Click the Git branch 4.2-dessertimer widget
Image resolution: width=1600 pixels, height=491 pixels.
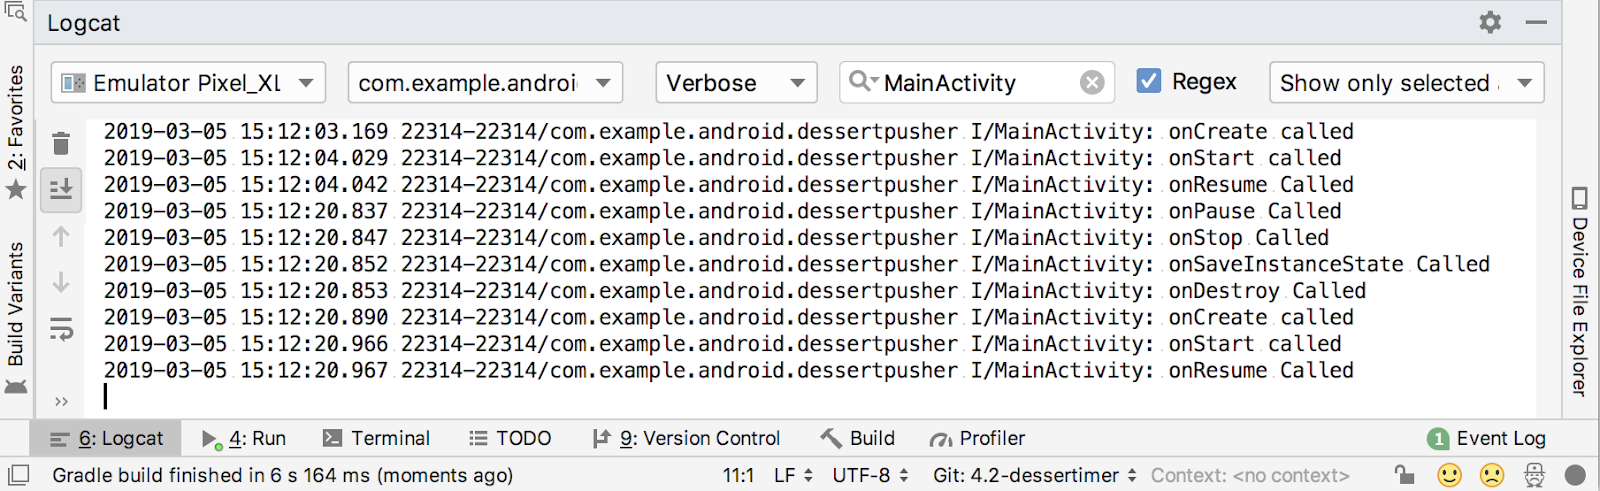(1035, 475)
